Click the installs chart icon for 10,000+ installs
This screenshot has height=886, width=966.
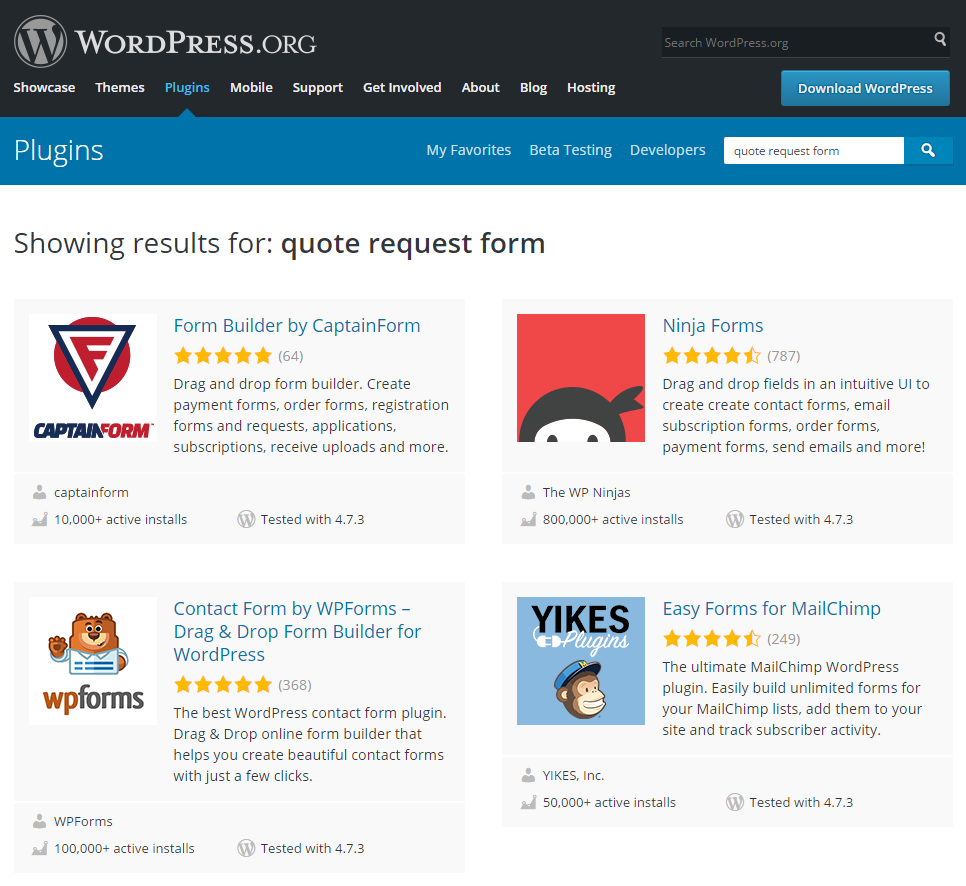(39, 519)
